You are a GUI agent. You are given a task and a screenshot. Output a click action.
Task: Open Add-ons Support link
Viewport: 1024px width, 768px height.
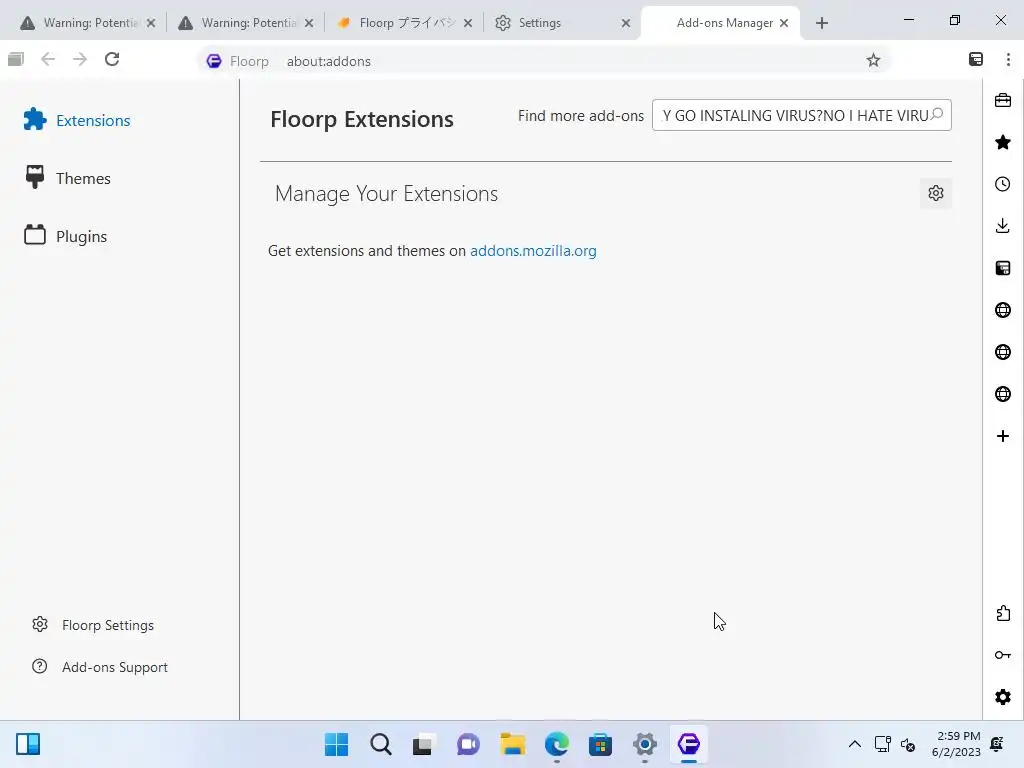click(100, 667)
